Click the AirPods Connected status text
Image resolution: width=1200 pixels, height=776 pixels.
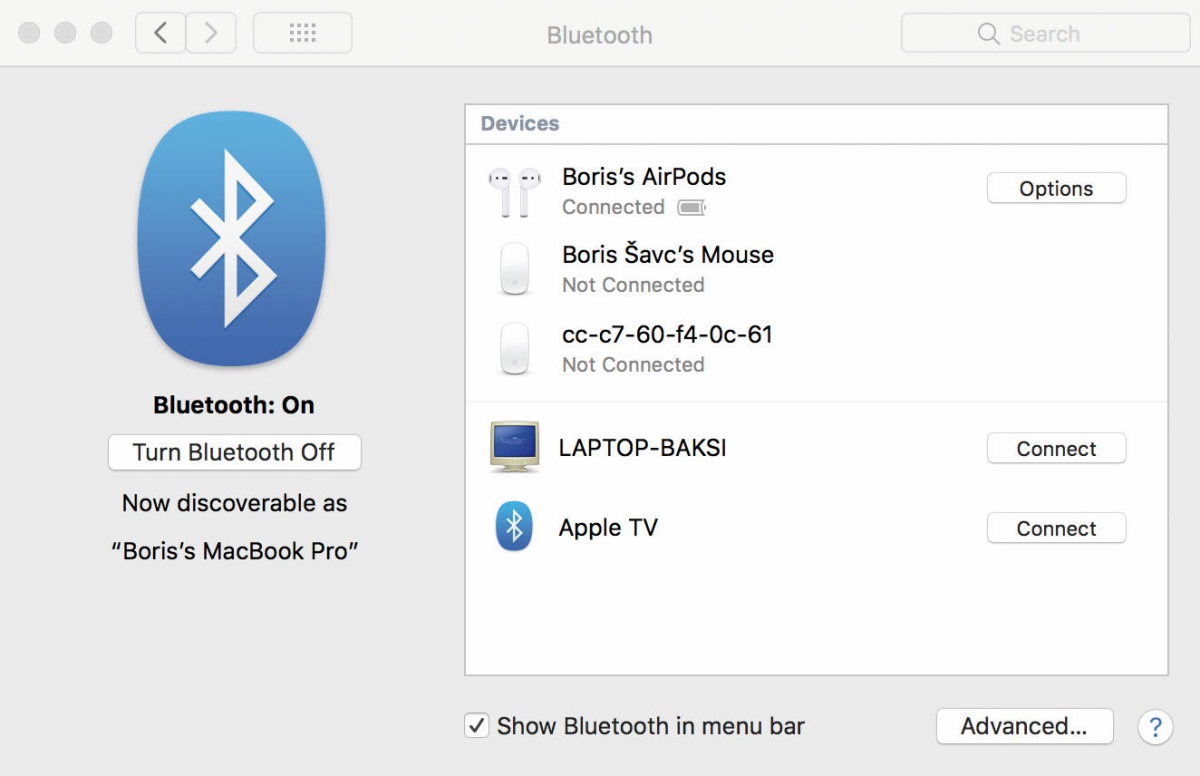[x=613, y=207]
